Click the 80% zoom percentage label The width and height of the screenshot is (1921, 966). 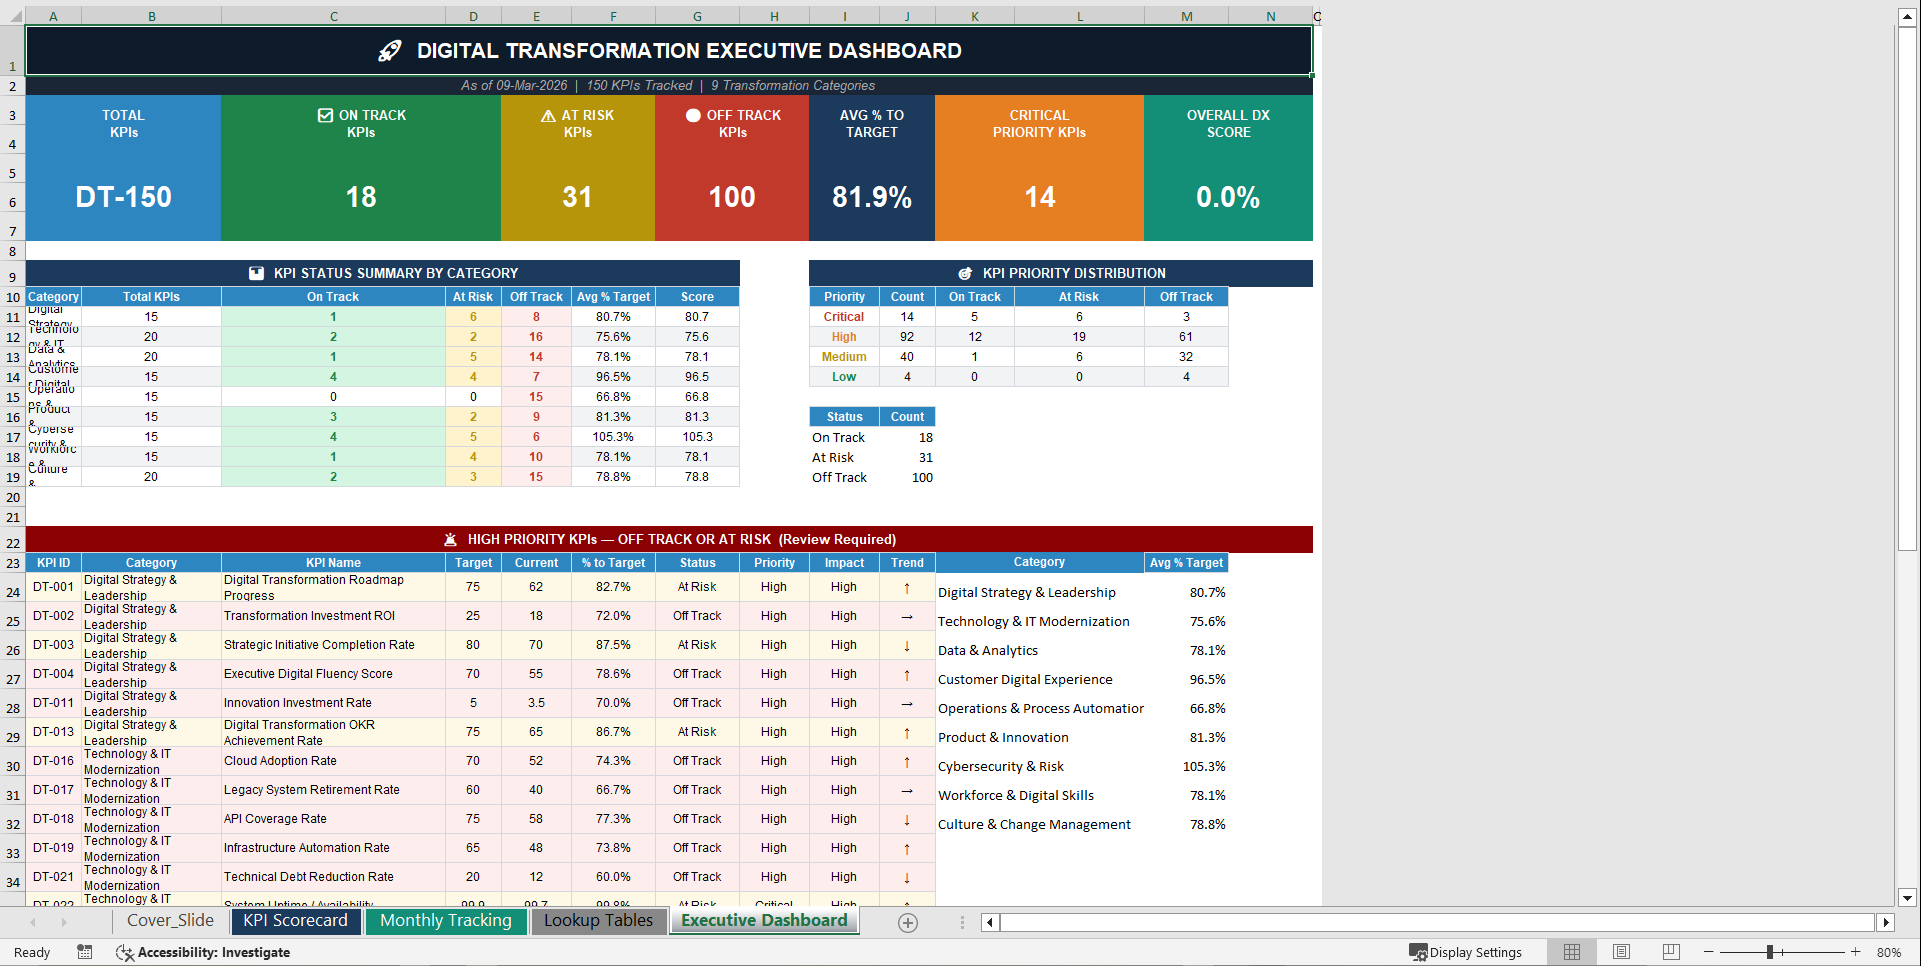tap(1890, 952)
